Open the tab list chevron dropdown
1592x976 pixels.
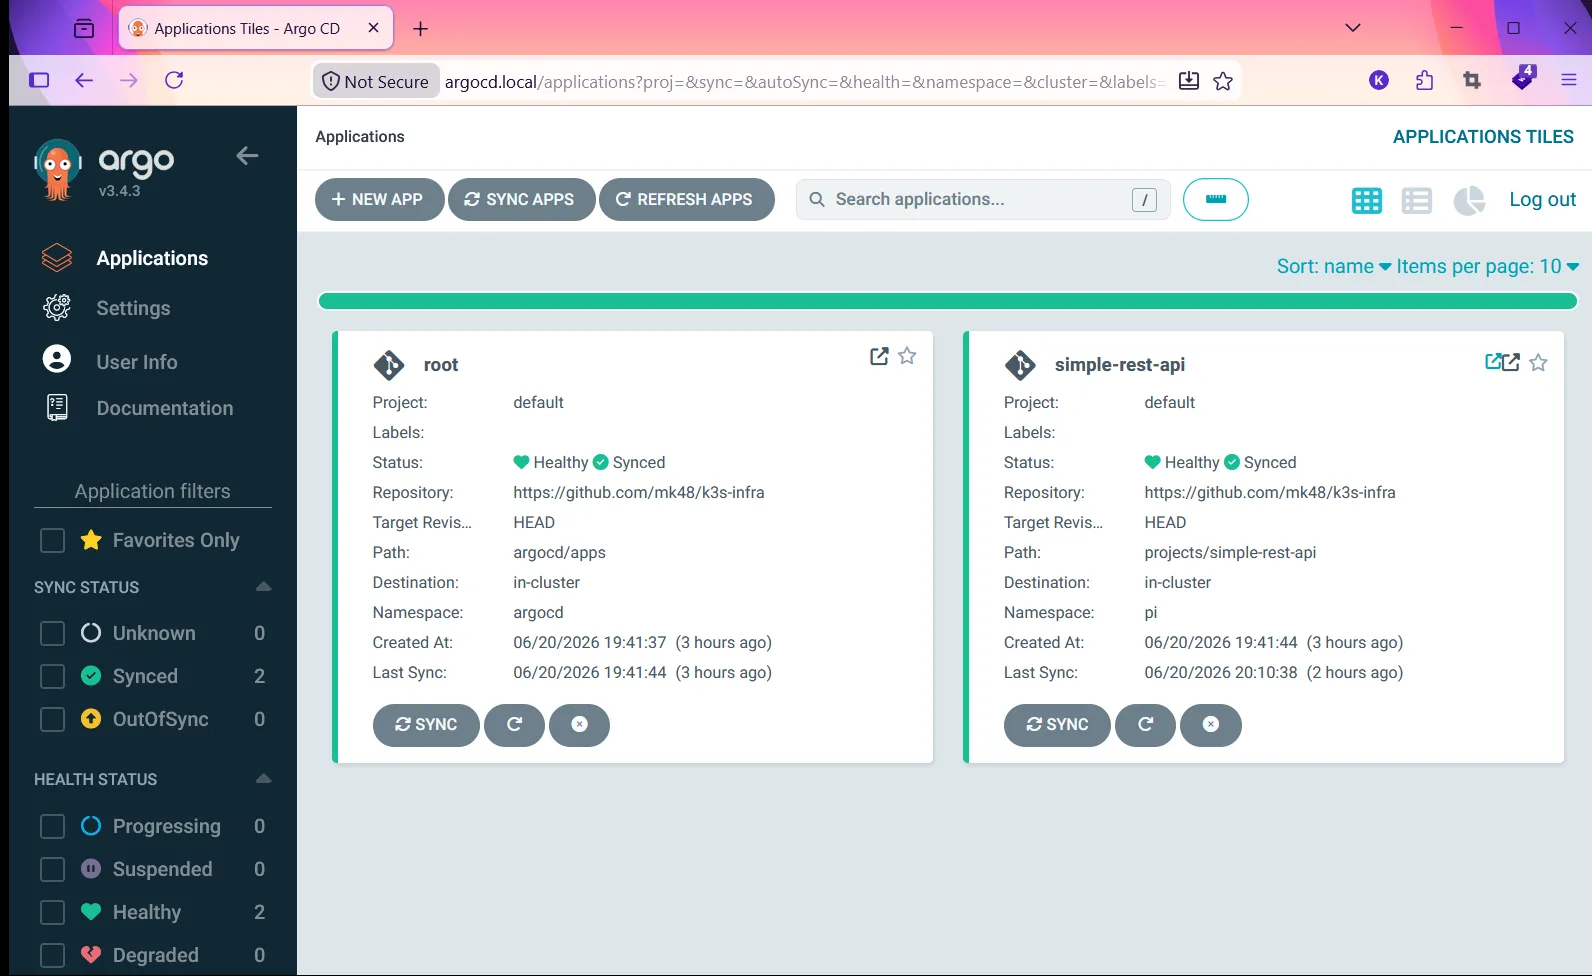[1353, 28]
